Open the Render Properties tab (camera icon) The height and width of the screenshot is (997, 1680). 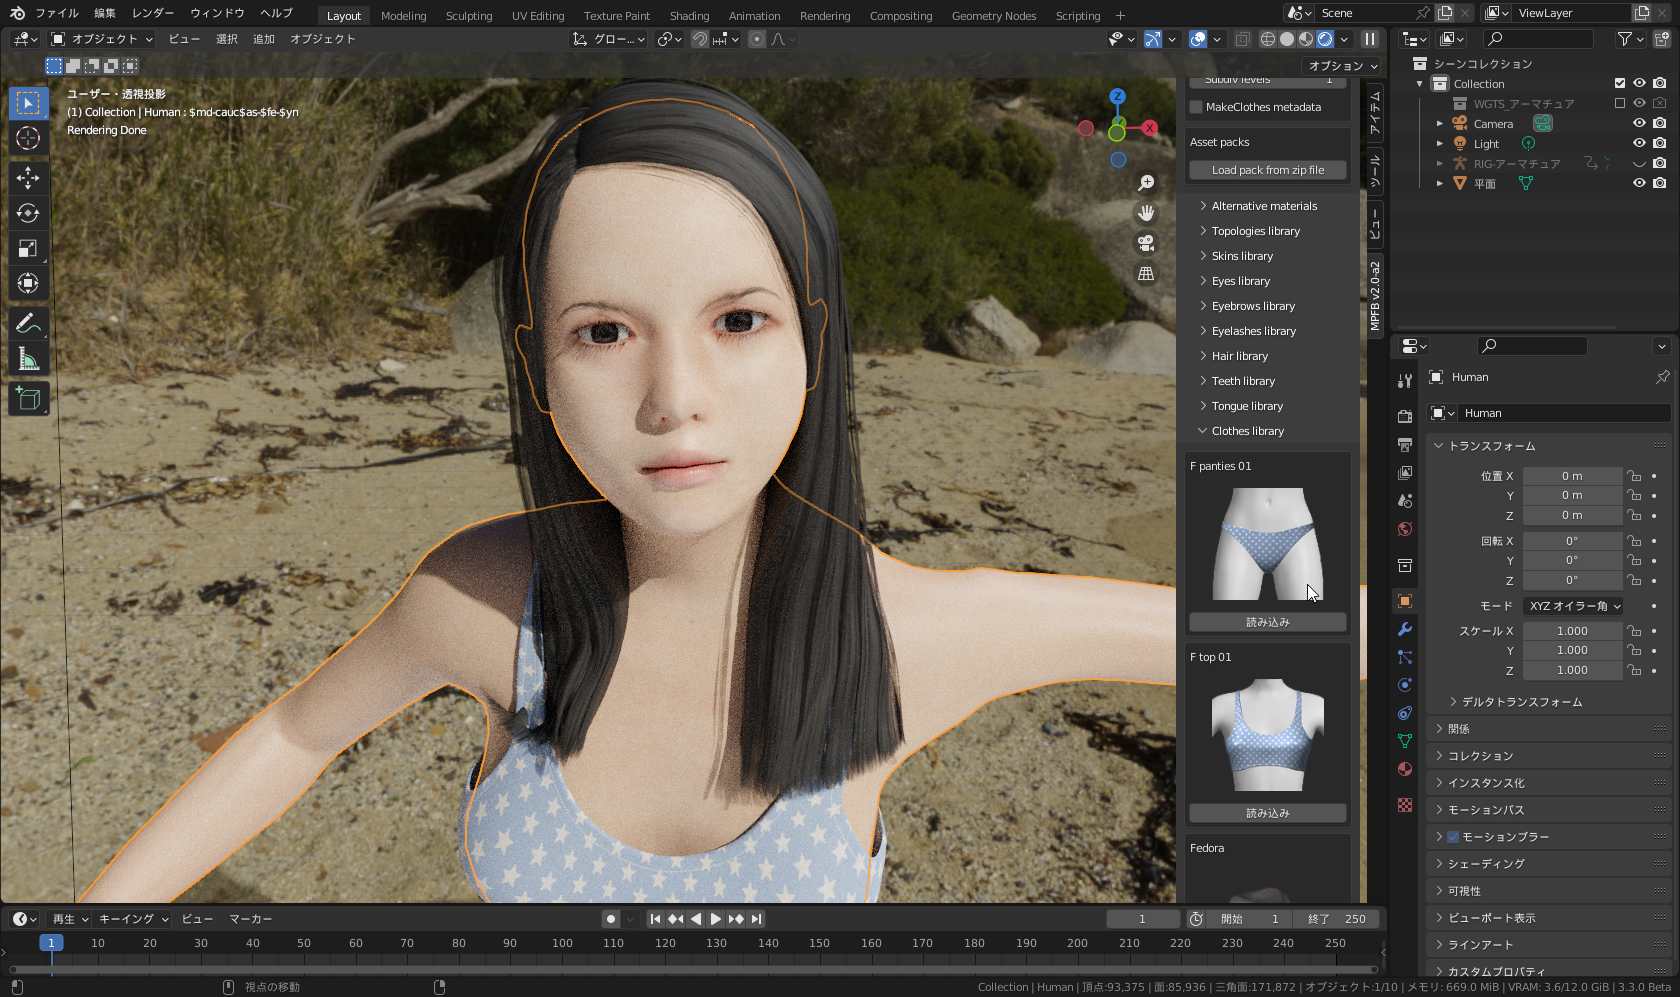(x=1404, y=416)
